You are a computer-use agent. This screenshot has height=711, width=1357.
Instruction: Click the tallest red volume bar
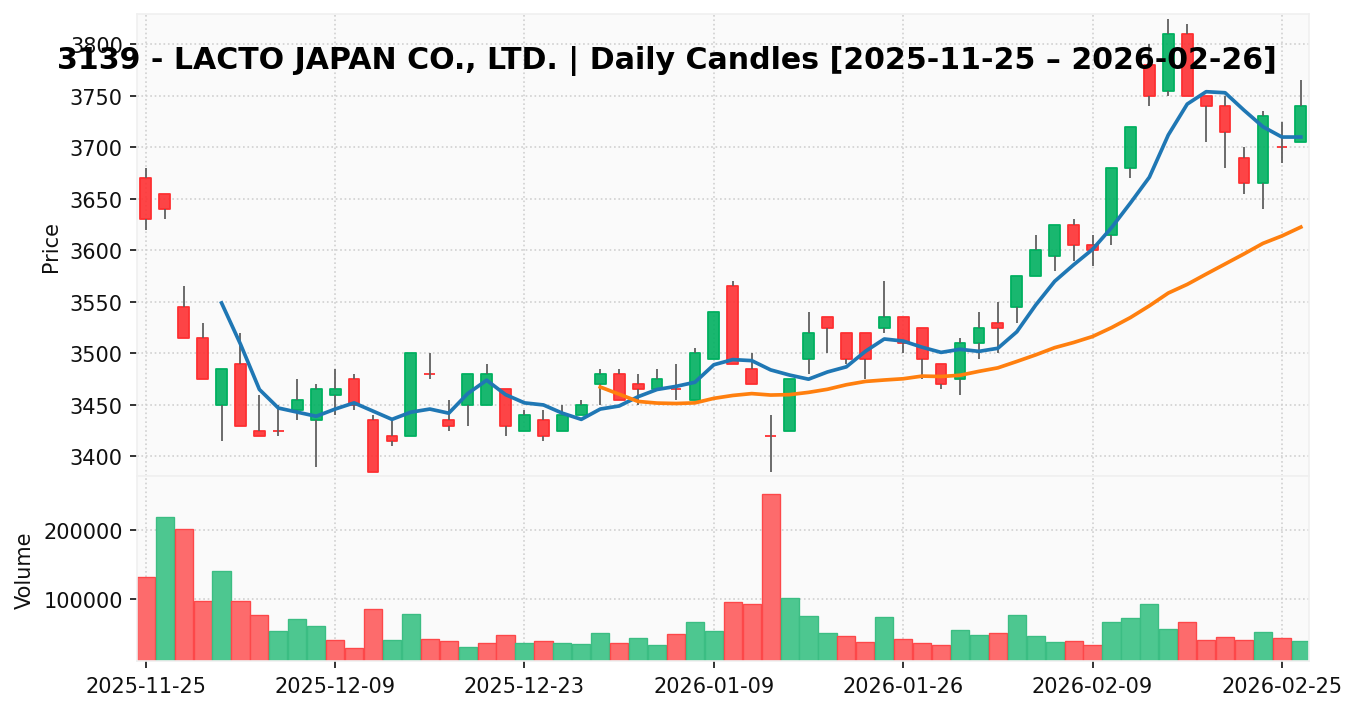(x=771, y=576)
